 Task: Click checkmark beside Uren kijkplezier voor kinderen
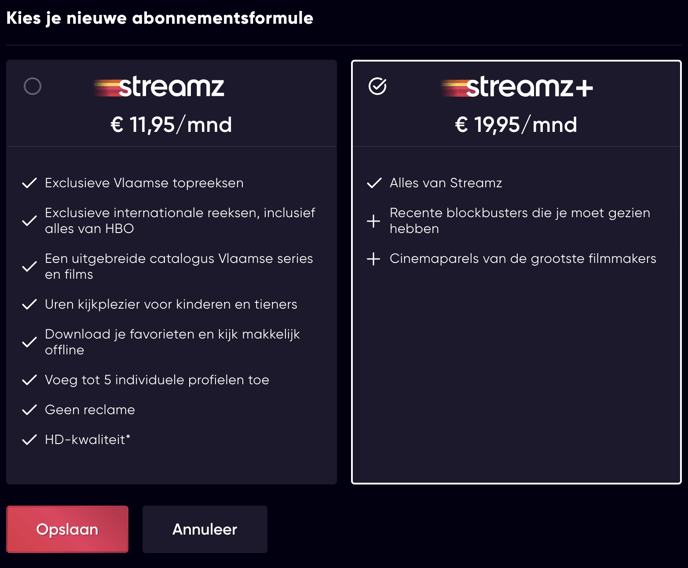(x=29, y=304)
